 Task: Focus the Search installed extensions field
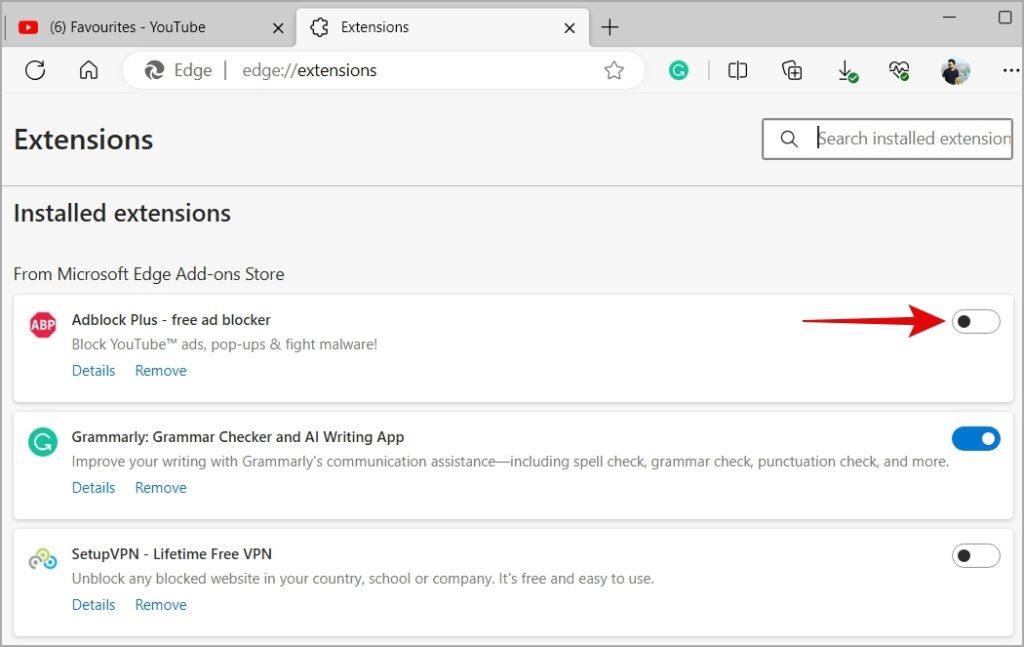(x=887, y=138)
